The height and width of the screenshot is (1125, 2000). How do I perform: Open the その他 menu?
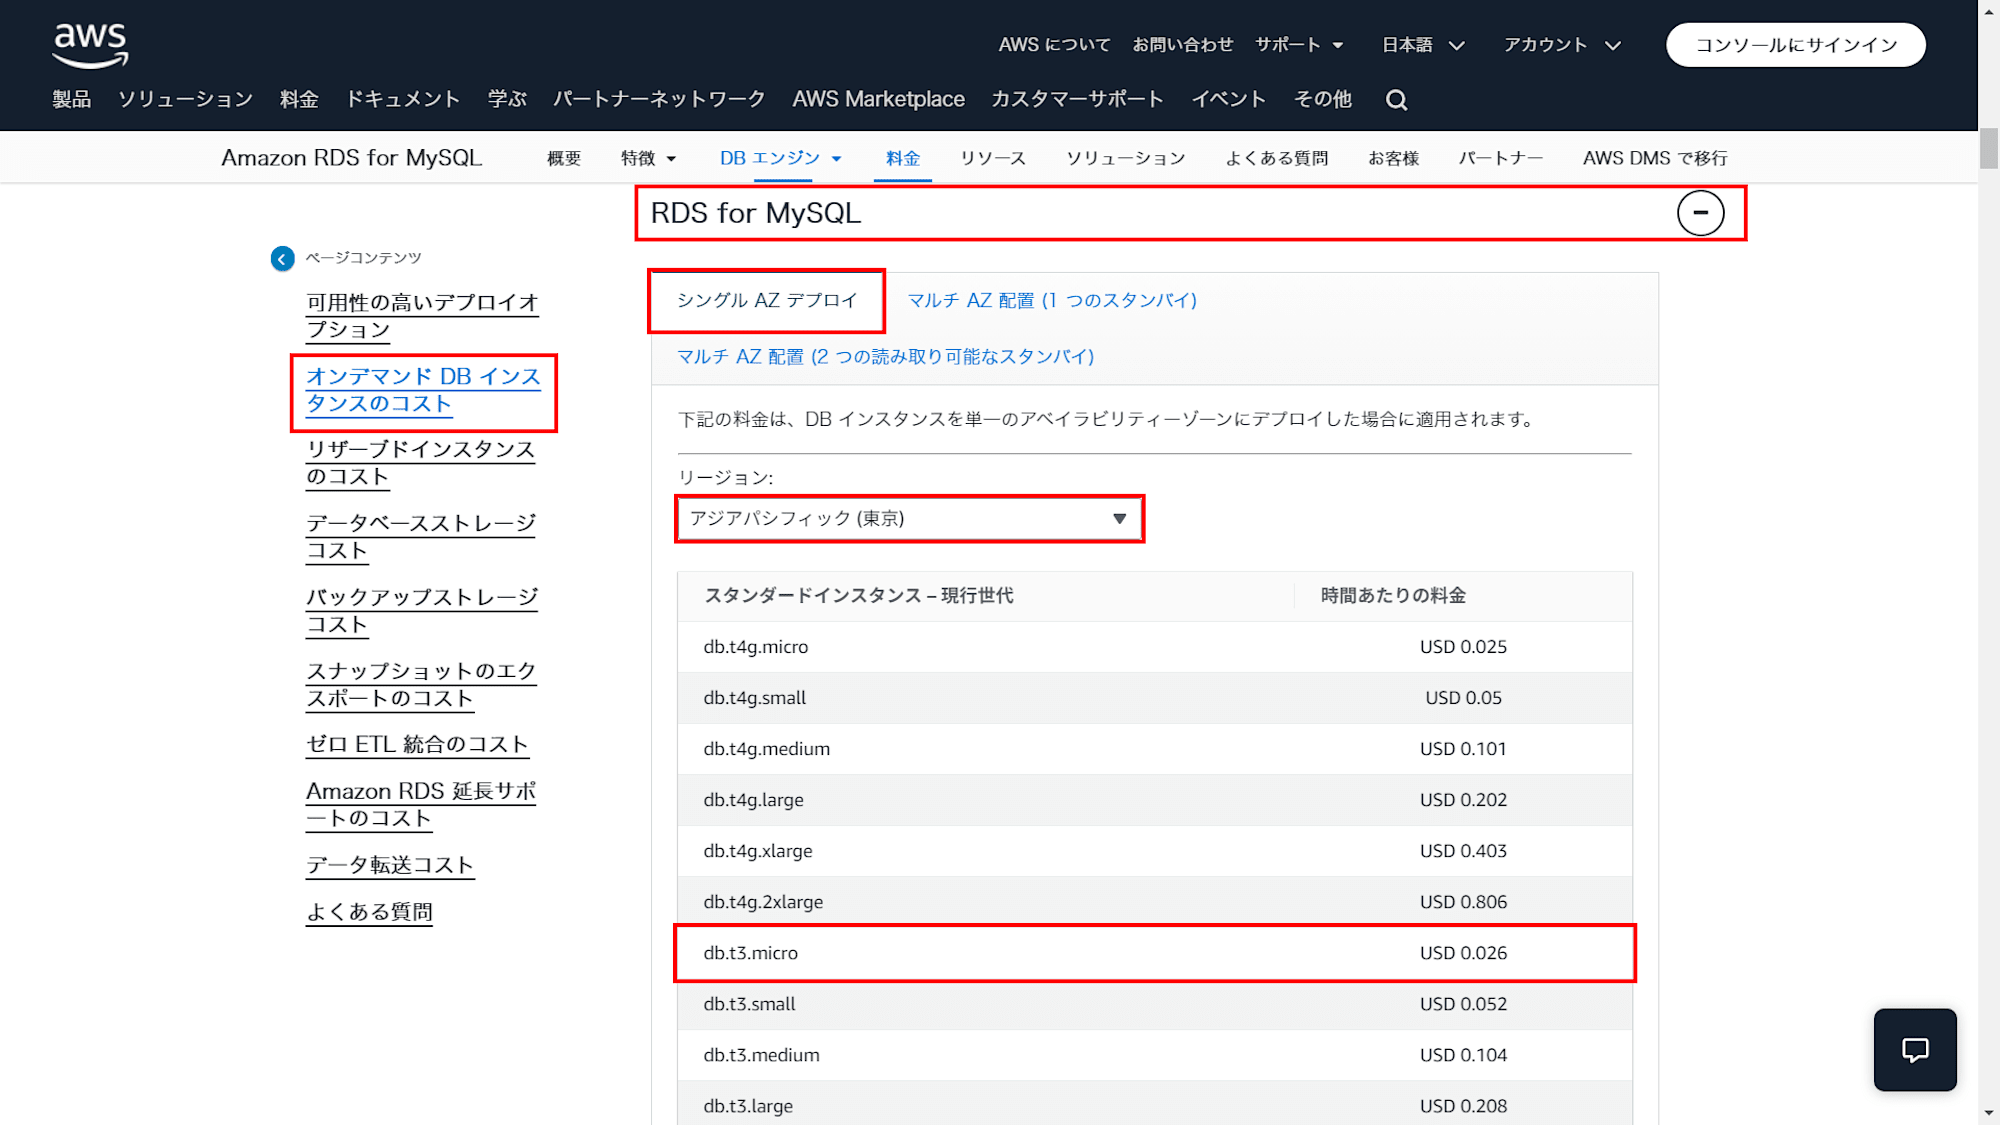[1322, 99]
